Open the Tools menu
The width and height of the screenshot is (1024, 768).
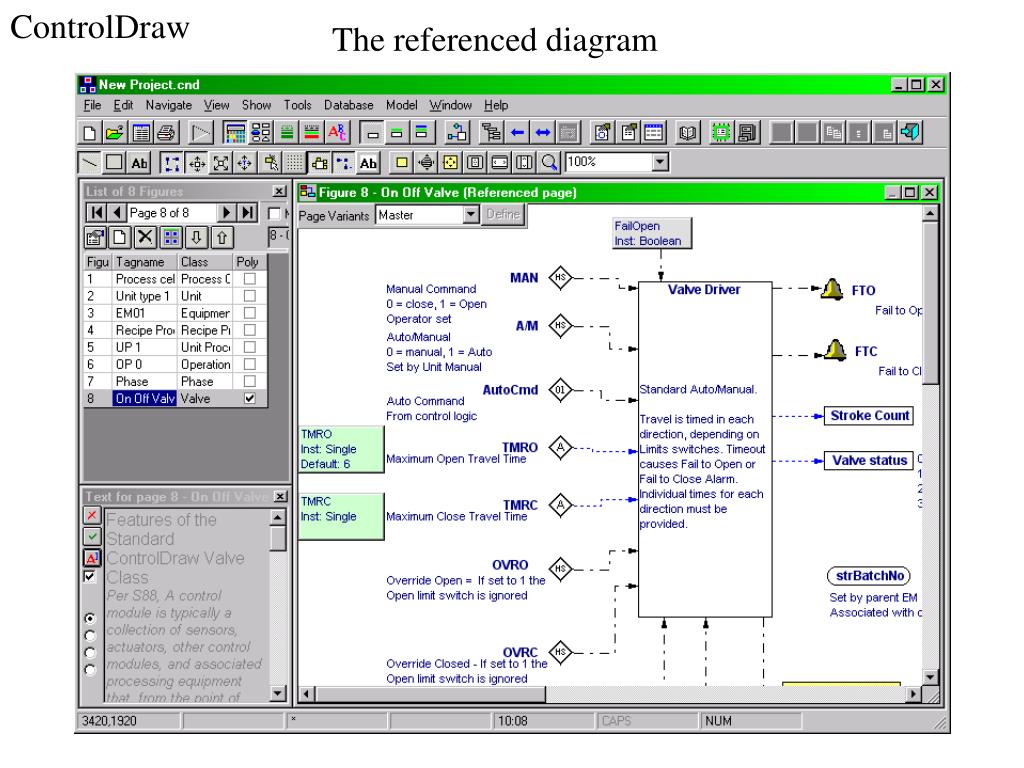click(297, 105)
